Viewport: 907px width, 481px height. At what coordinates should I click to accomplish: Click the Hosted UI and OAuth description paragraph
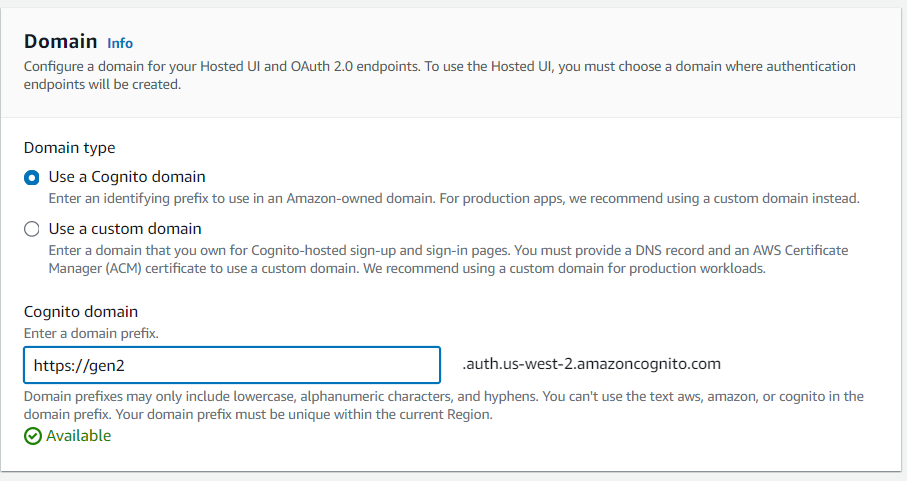[440, 75]
